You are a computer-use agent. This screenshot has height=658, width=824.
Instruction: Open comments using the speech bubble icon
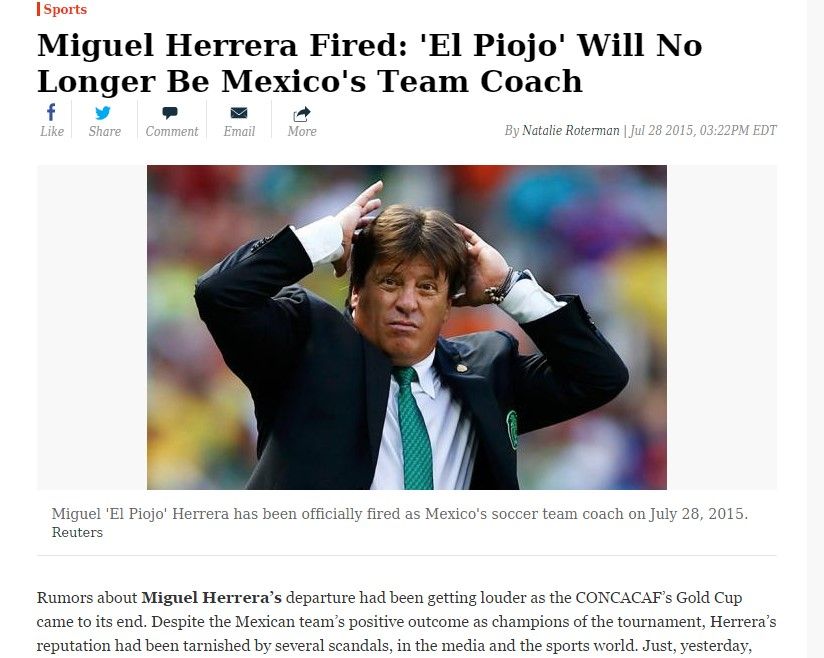click(x=170, y=112)
